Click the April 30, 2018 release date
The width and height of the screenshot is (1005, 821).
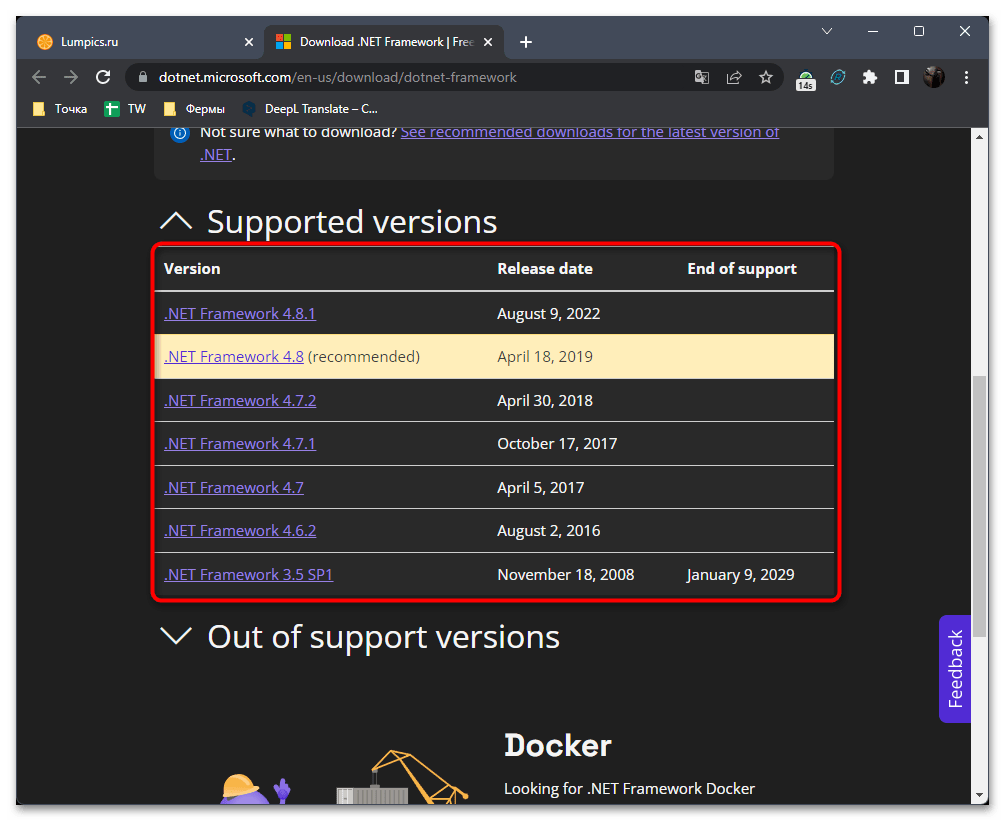tap(545, 401)
